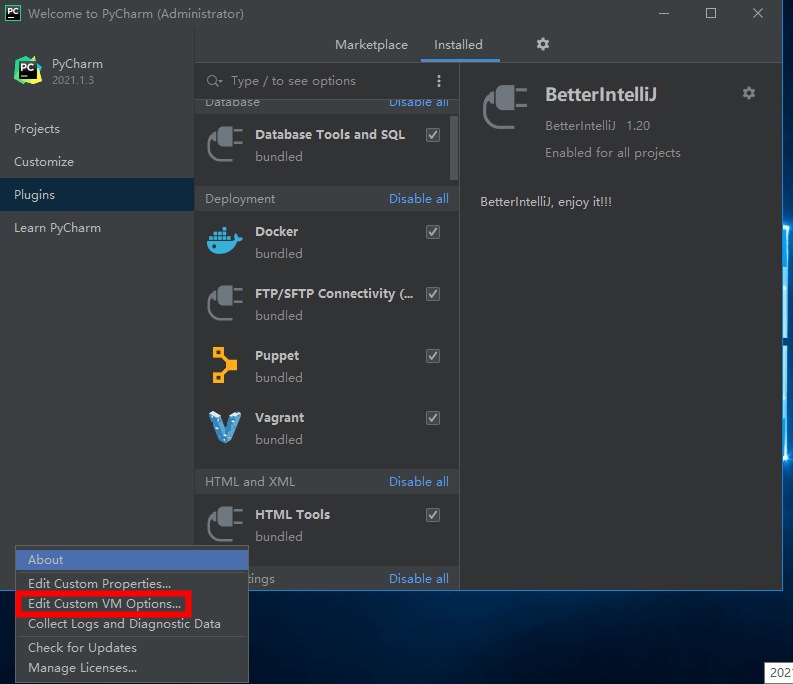Viewport: 793px width, 684px height.
Task: Open the Customize section in the sidebar
Action: point(44,161)
